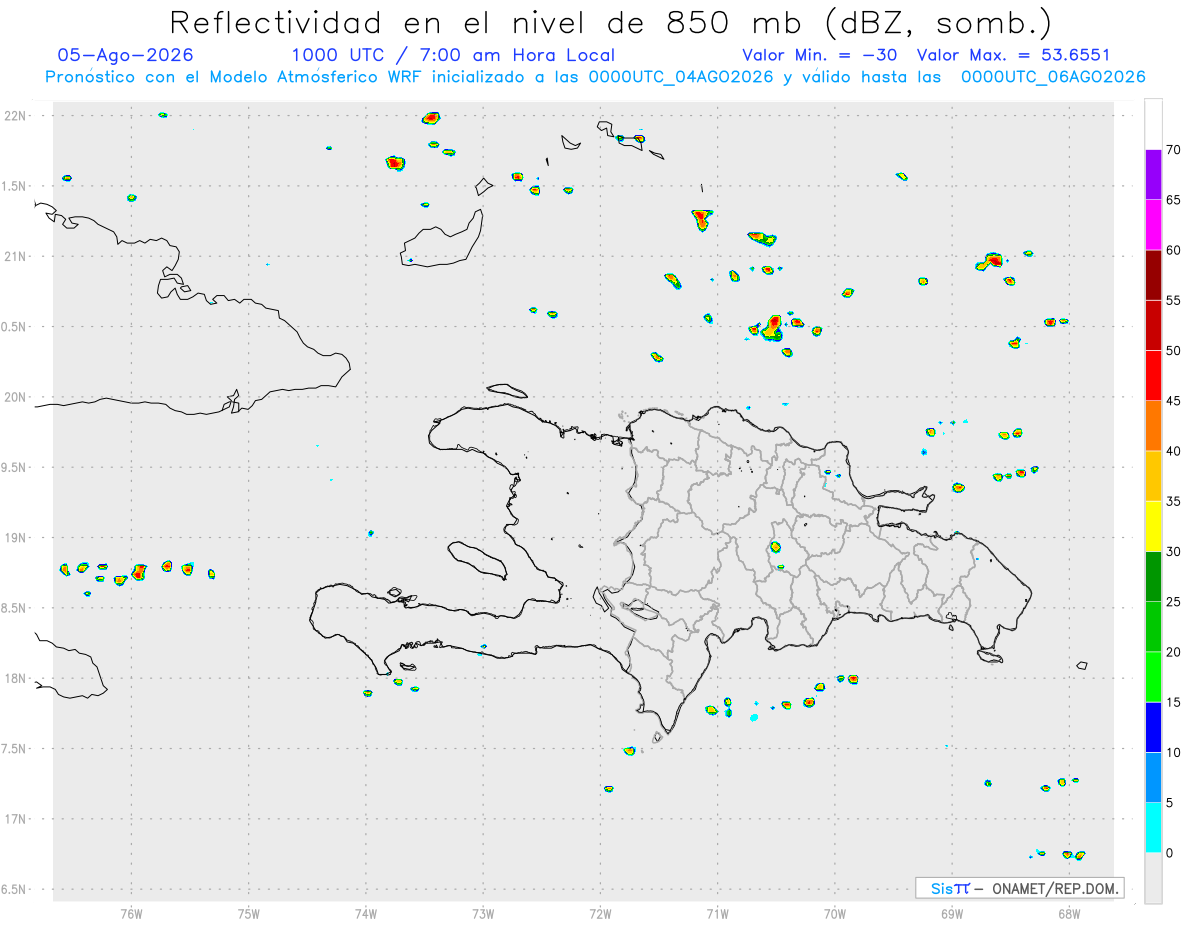
Task: Click the colorbar tick label '45'
Action: pyautogui.click(x=1174, y=401)
